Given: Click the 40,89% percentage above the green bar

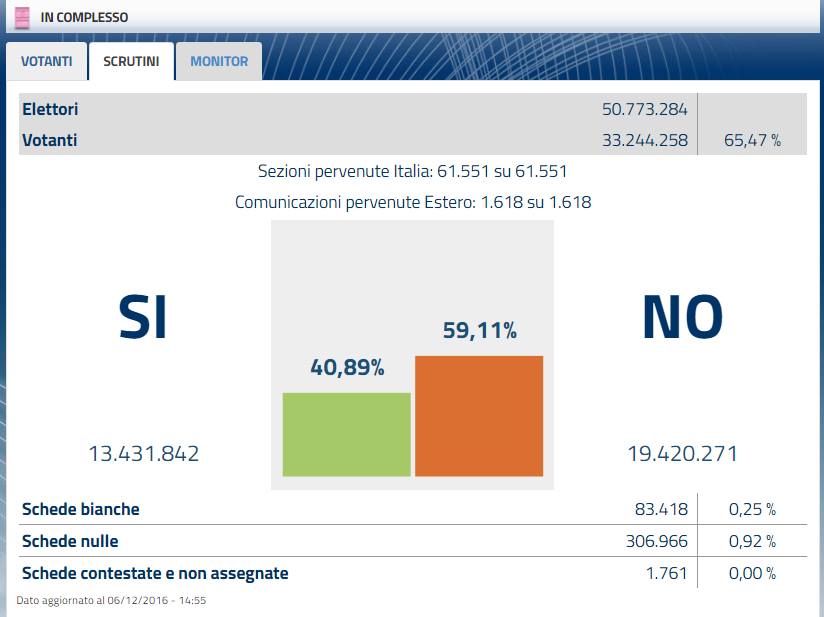Looking at the screenshot, I should pos(347,367).
